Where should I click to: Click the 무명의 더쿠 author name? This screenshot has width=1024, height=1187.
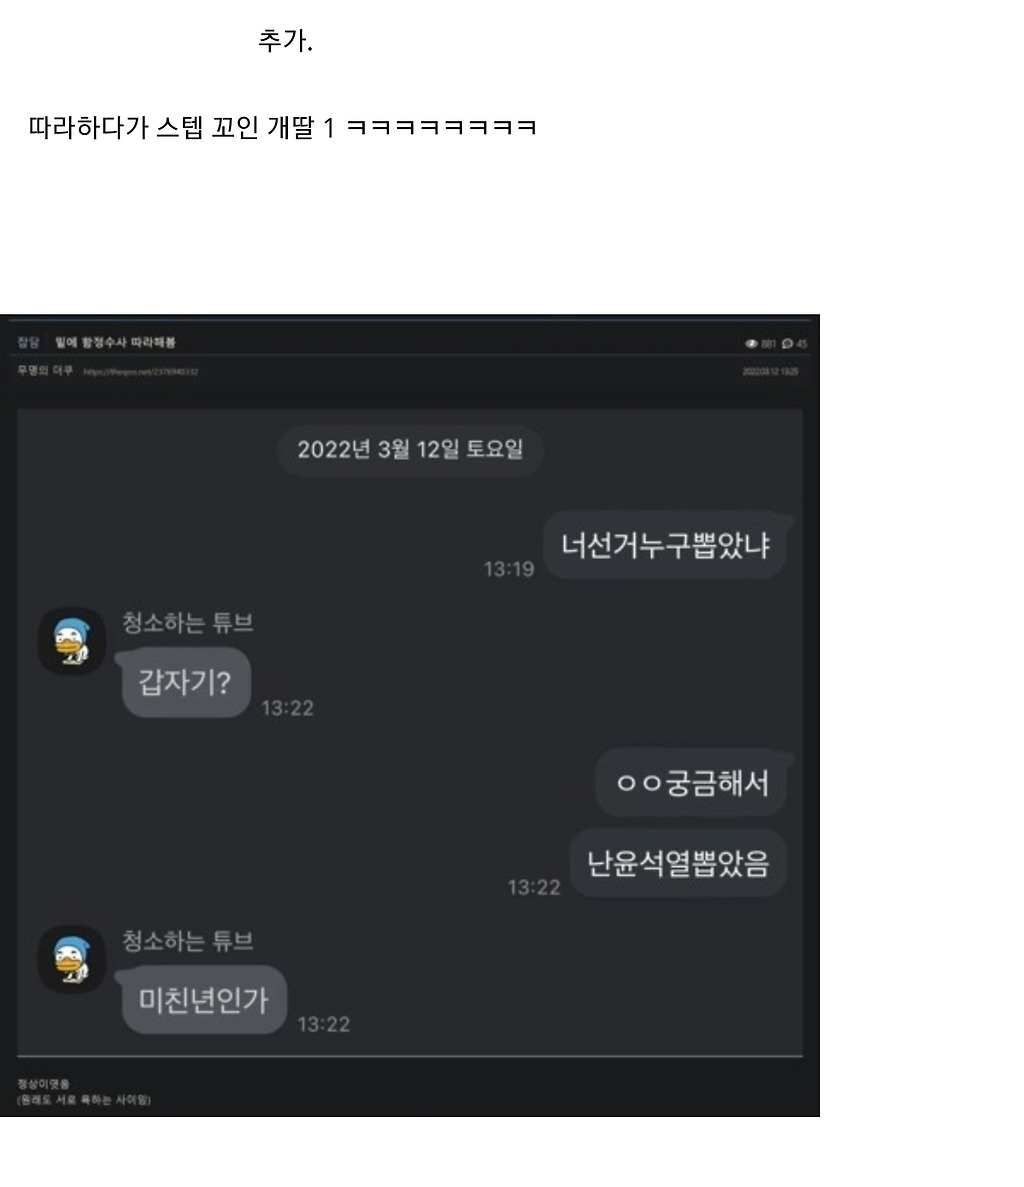[x=45, y=370]
